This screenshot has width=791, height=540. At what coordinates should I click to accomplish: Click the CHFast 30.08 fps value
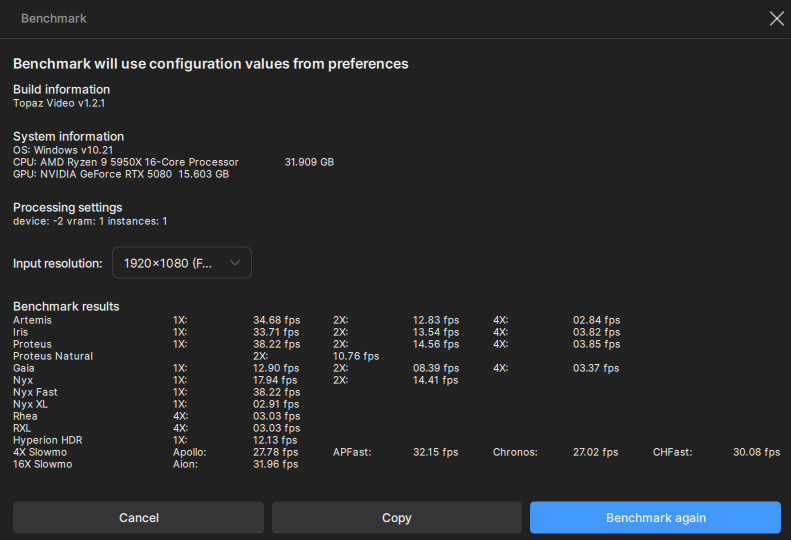click(756, 452)
